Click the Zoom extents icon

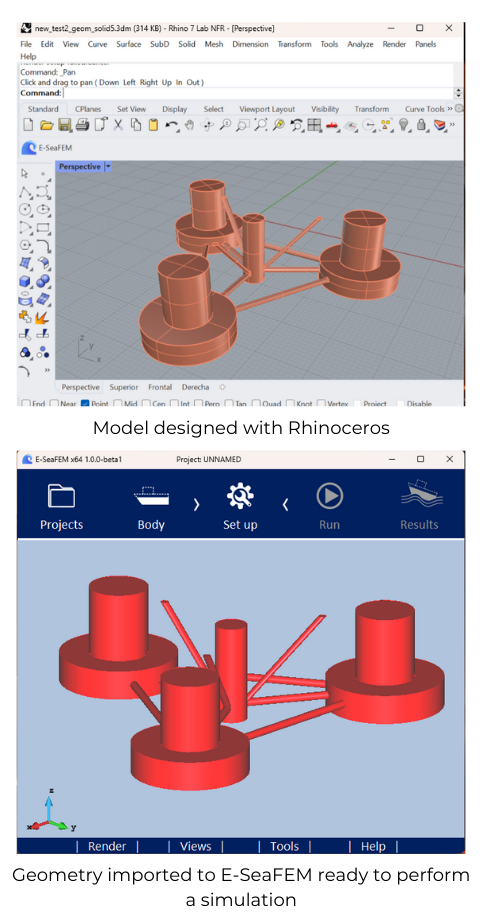pos(260,125)
